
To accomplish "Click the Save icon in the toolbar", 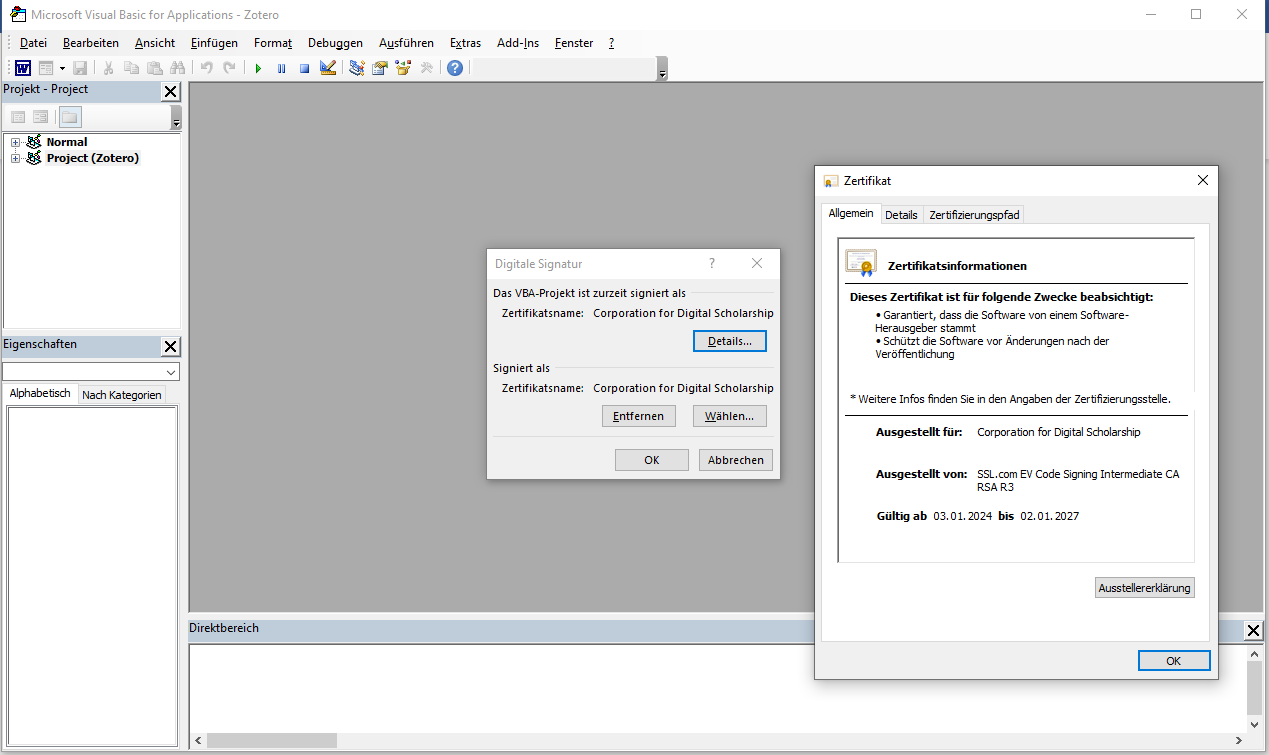I will pos(80,68).
